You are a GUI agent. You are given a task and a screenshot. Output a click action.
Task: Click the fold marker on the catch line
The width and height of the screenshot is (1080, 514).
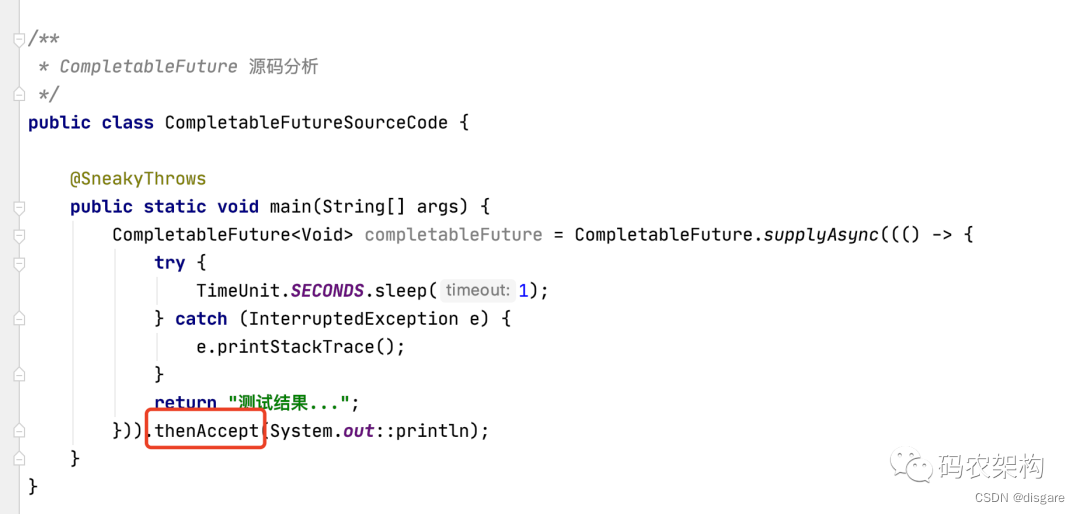19,318
